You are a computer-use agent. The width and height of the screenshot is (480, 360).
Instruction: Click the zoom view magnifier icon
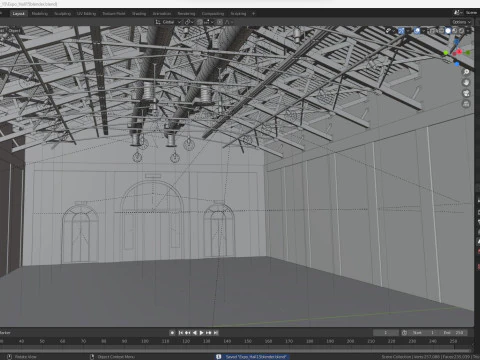(466, 72)
